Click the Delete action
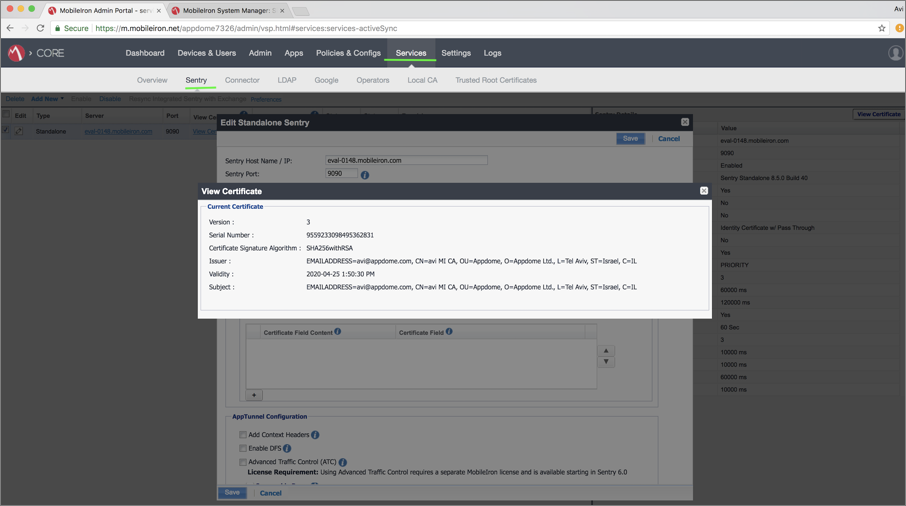The height and width of the screenshot is (506, 906). point(15,99)
